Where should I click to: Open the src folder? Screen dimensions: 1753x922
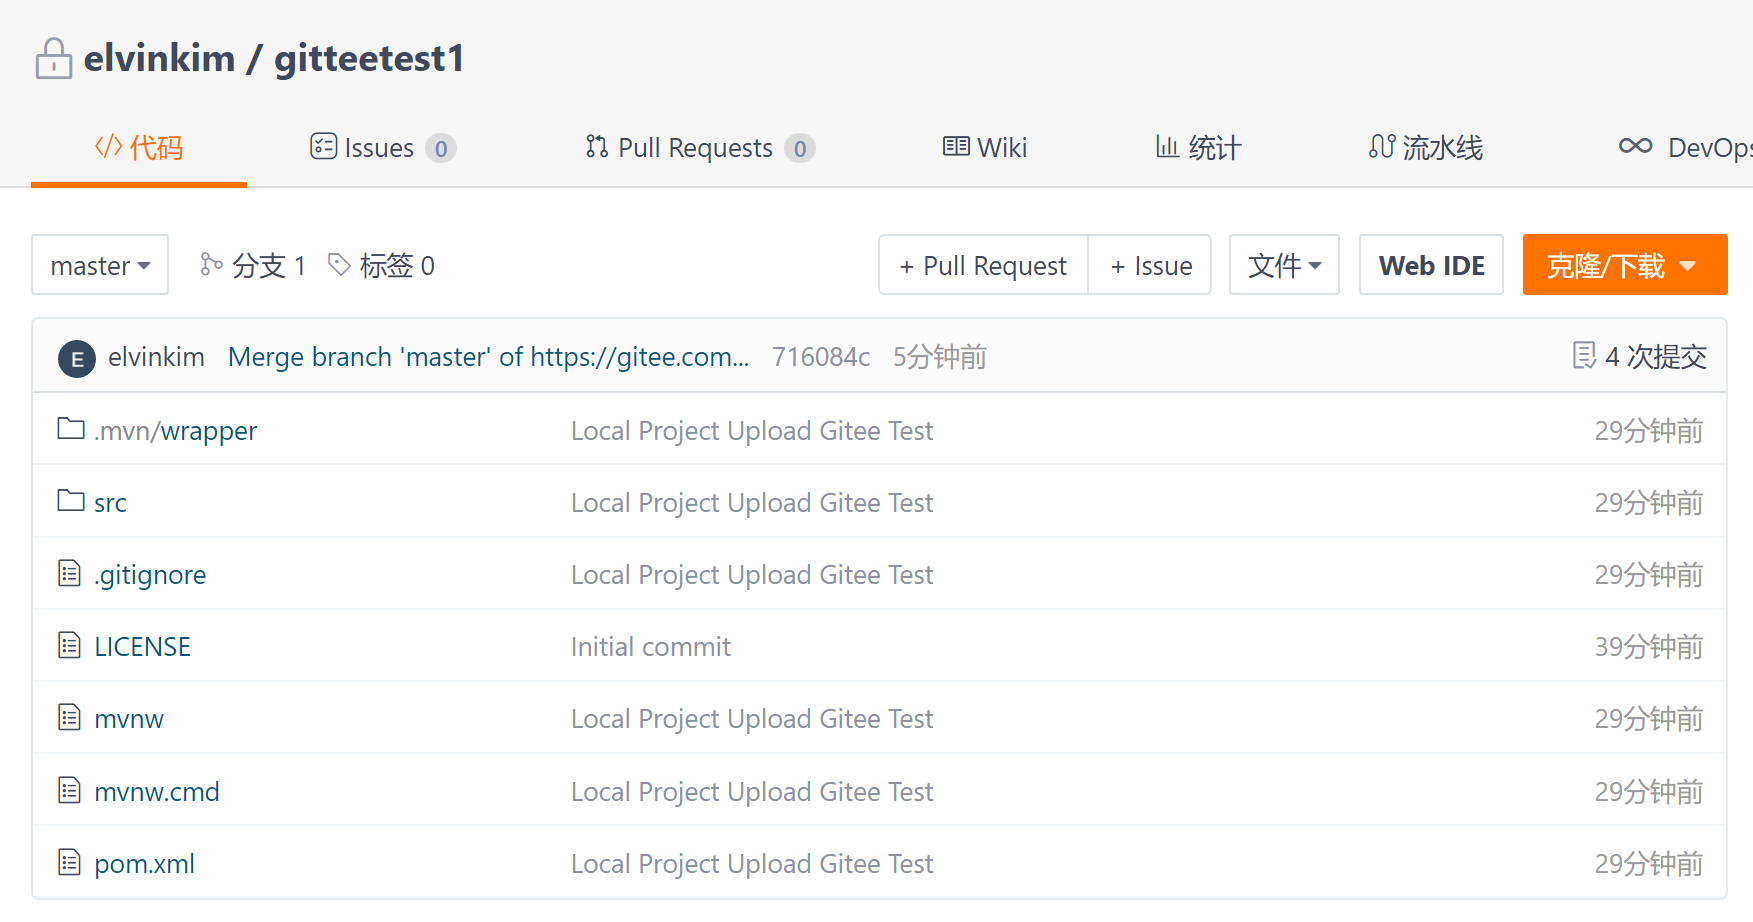tap(110, 503)
